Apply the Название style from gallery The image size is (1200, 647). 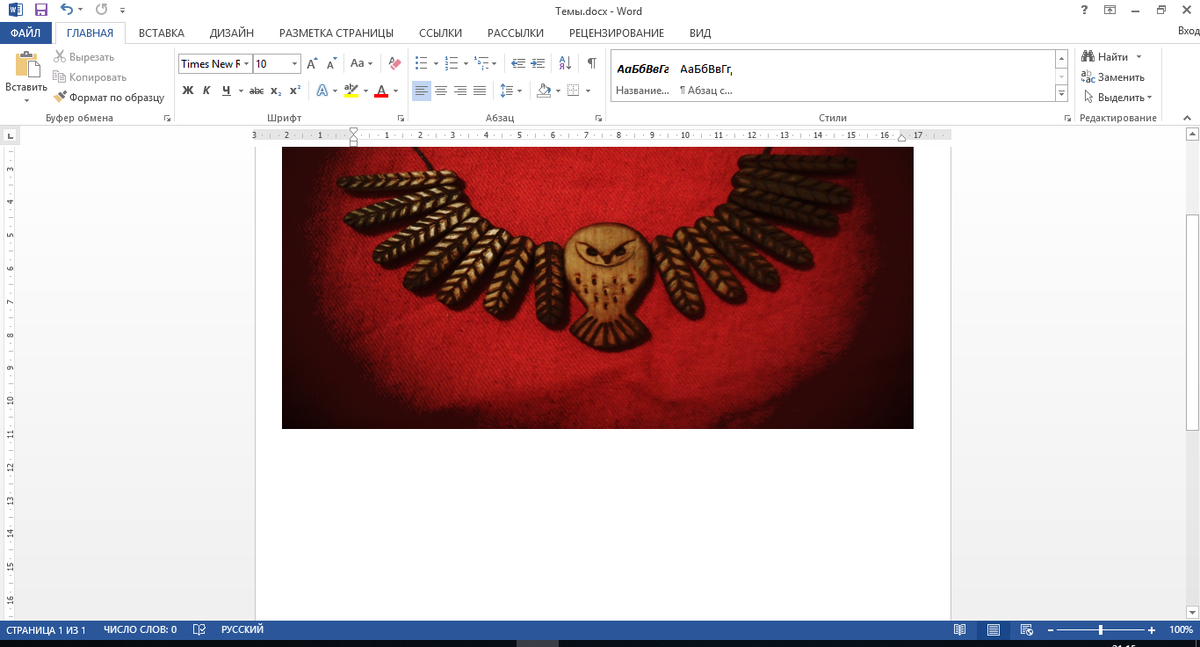click(x=642, y=79)
